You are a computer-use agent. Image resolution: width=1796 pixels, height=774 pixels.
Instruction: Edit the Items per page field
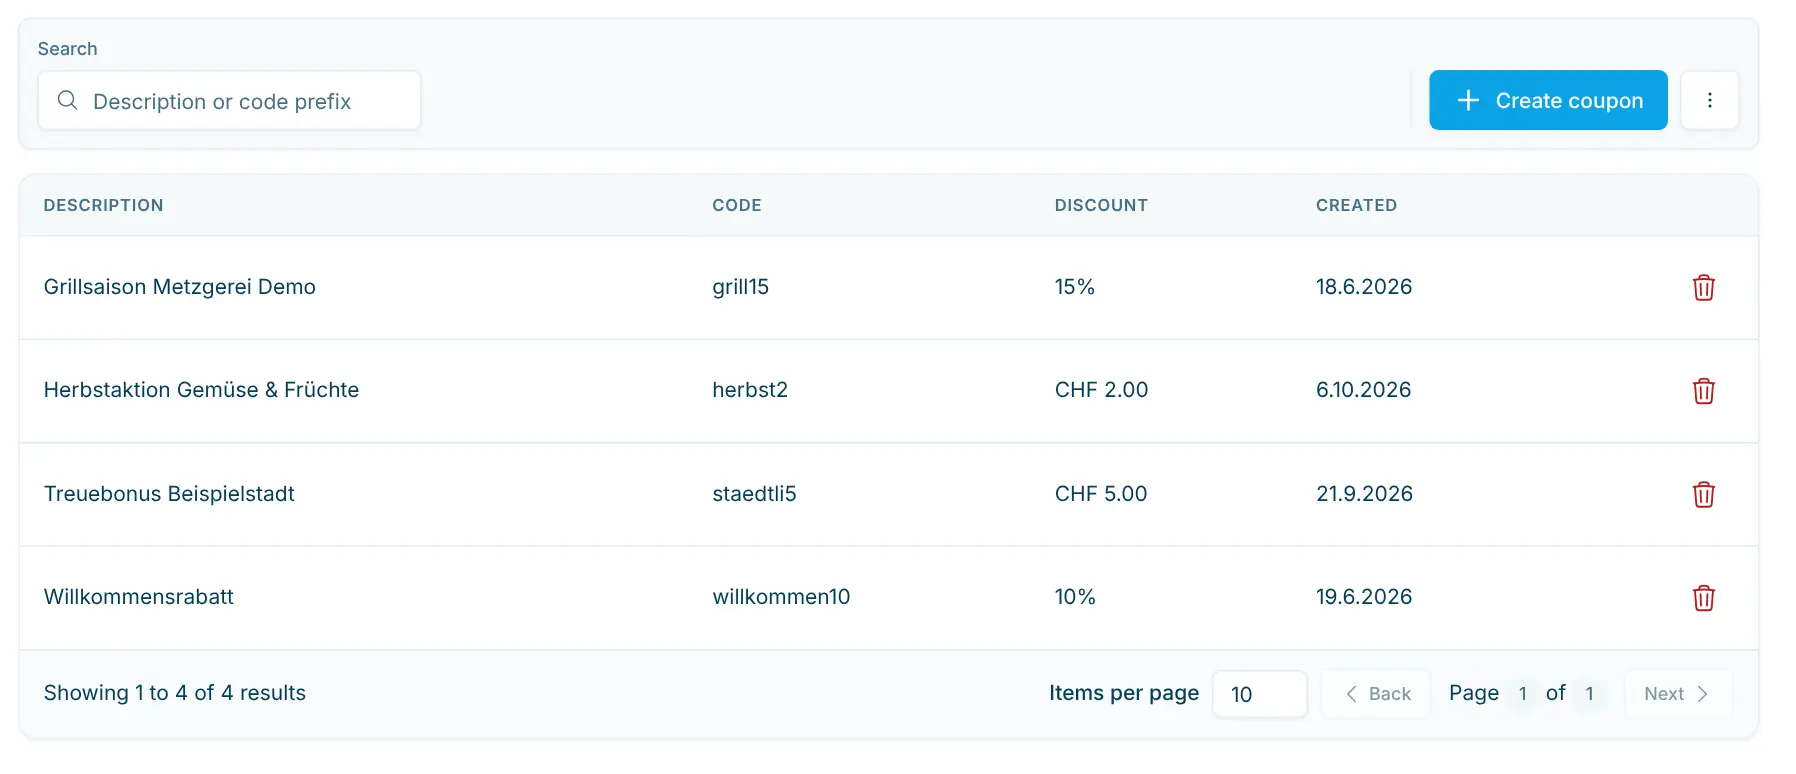[x=1259, y=694]
